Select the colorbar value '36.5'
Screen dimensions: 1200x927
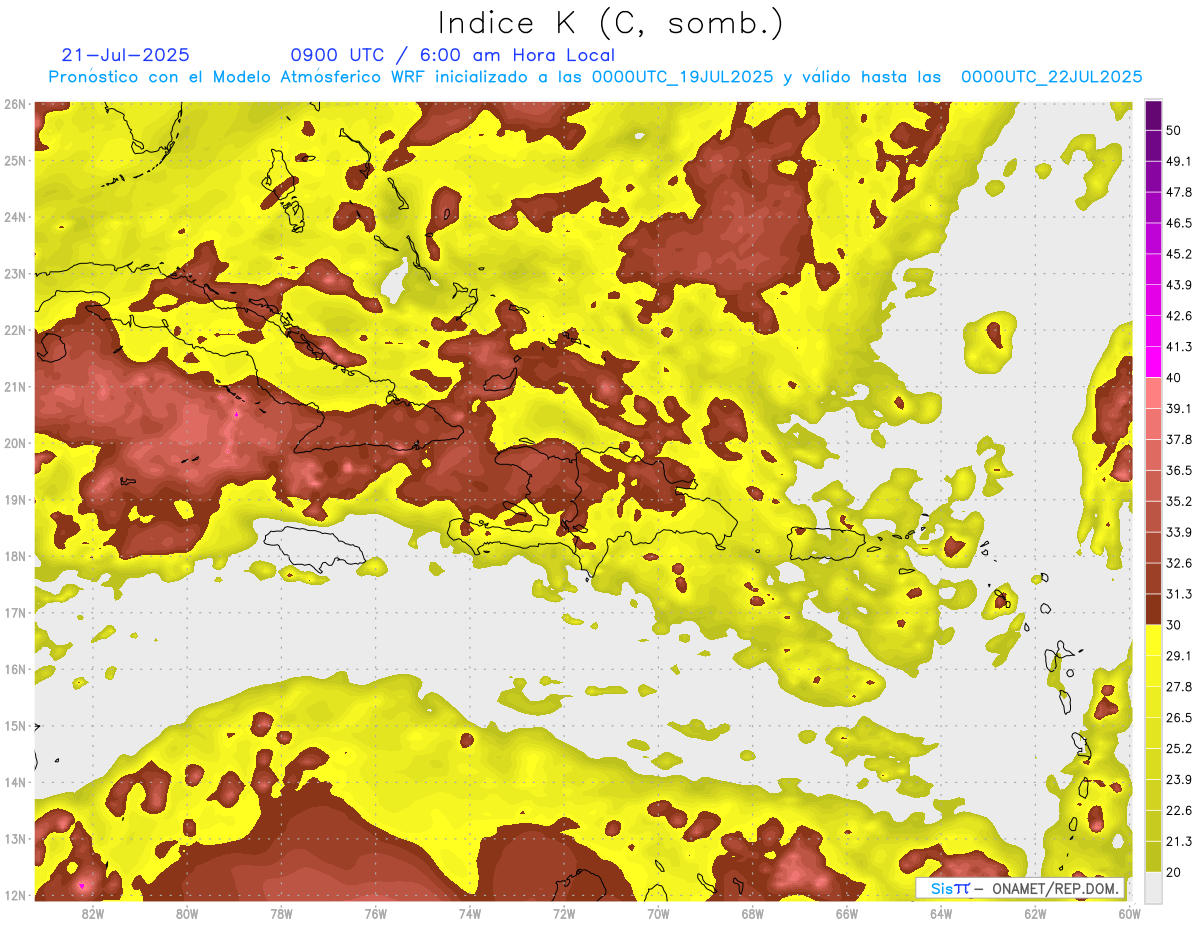[x=1178, y=471]
